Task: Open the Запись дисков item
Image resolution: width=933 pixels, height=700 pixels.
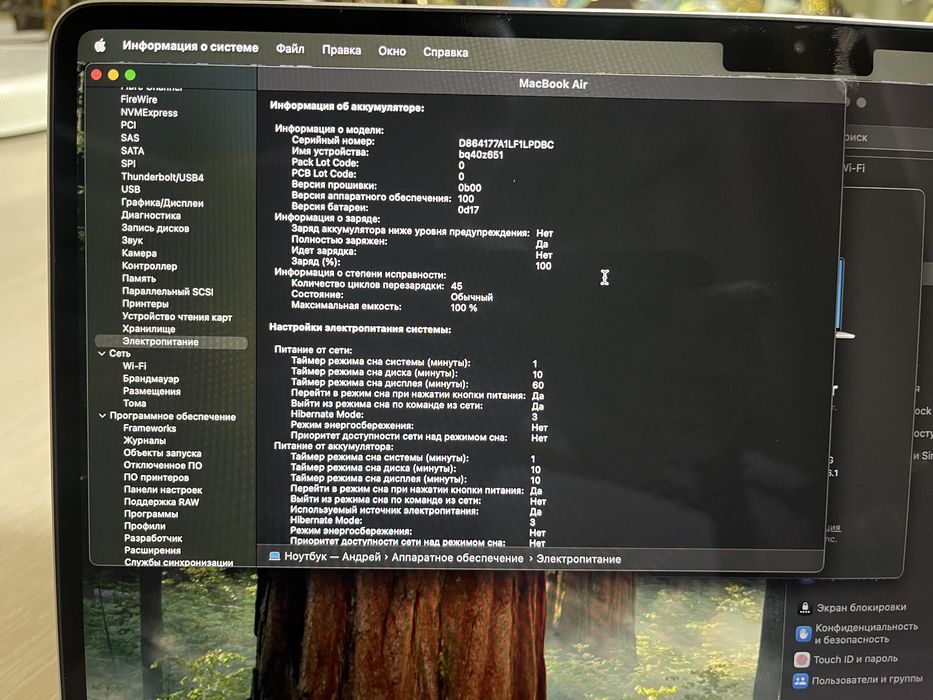Action: click(155, 228)
